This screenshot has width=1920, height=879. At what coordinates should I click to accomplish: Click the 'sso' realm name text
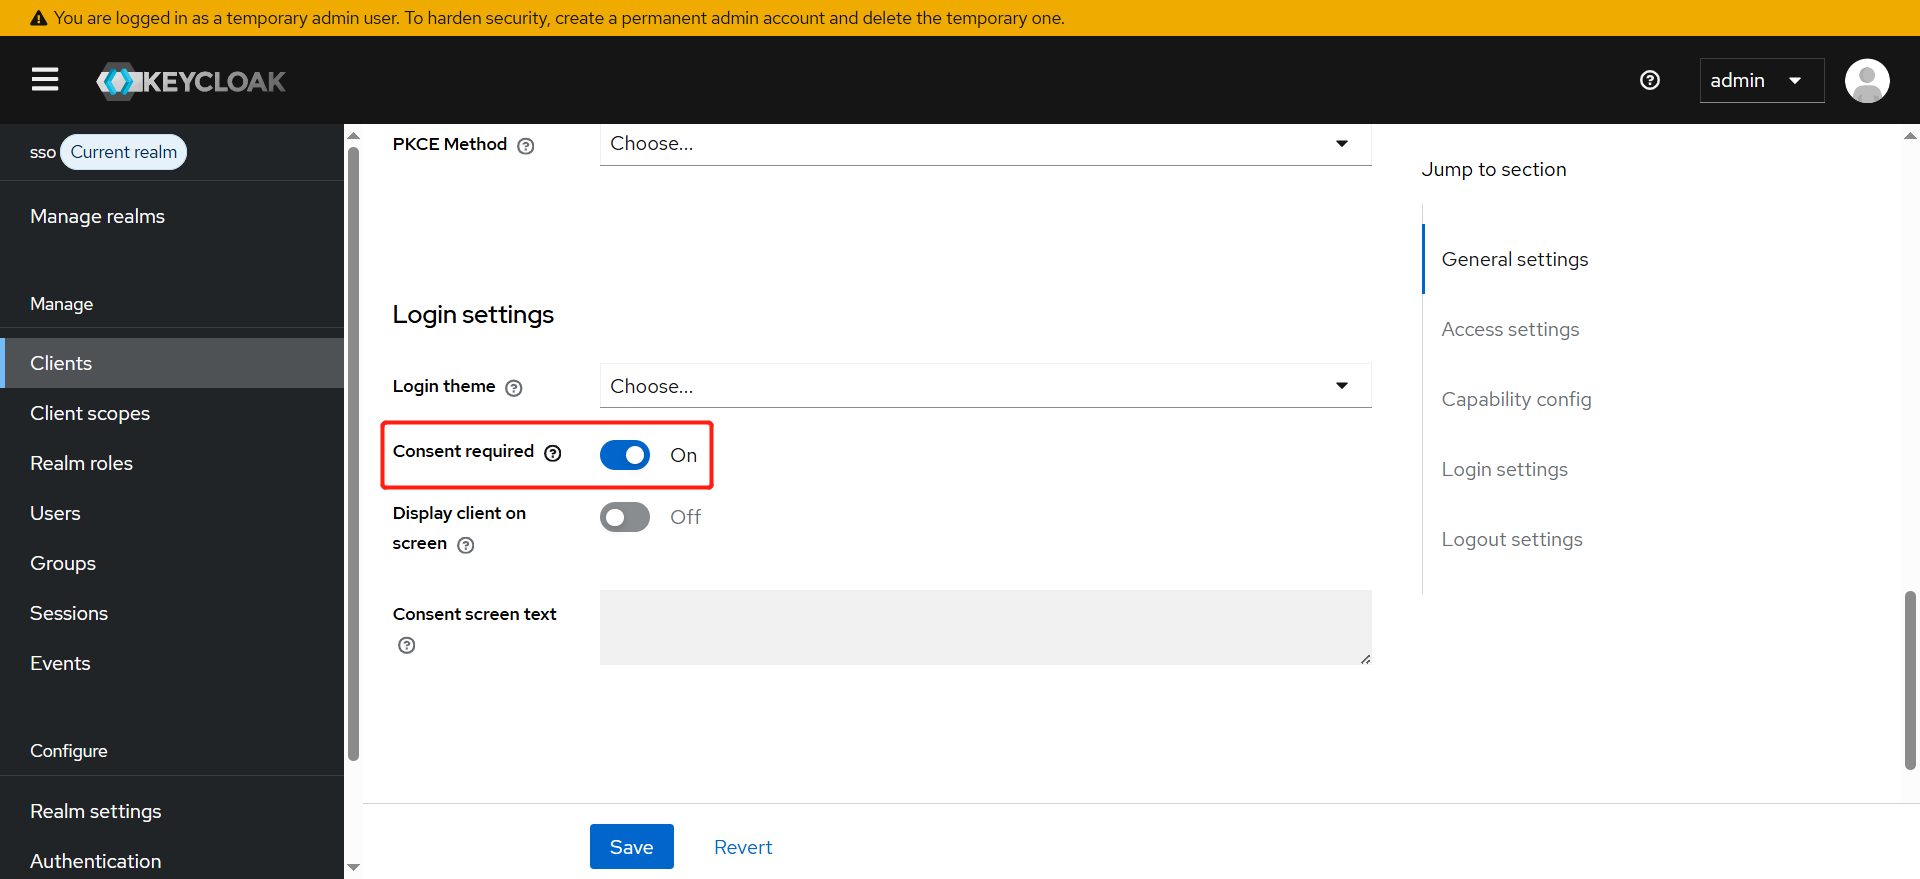(43, 153)
